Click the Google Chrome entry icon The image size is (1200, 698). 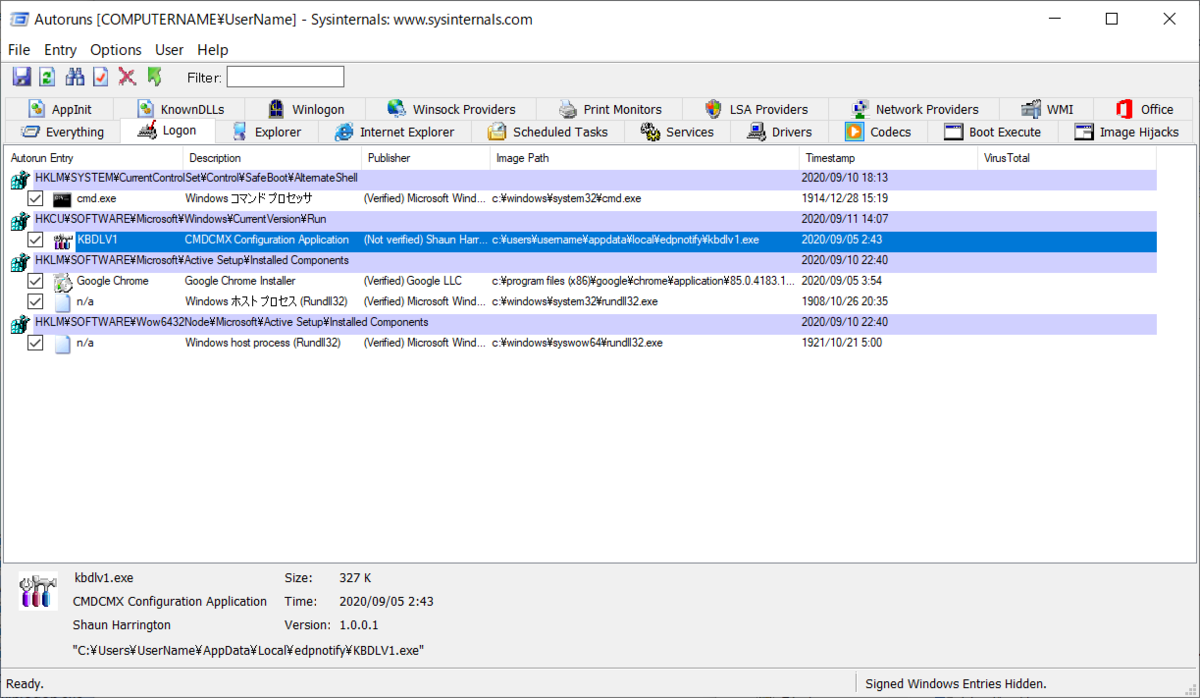62,281
